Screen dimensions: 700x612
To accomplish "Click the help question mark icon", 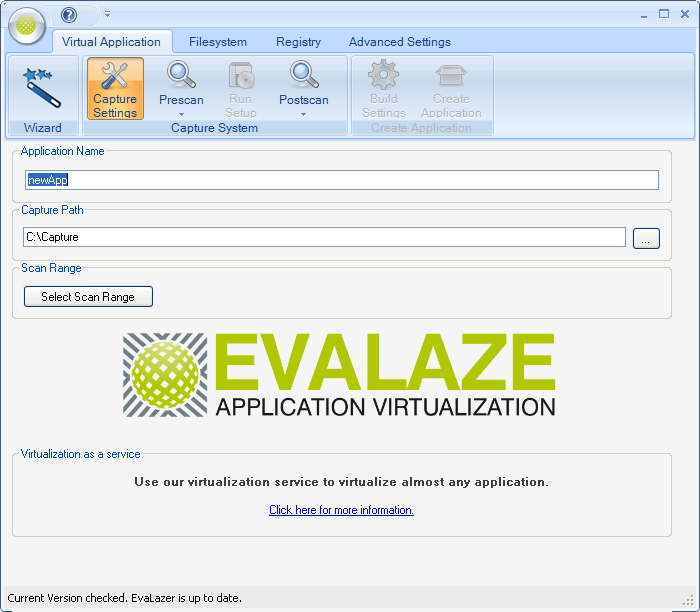I will click(x=69, y=15).
